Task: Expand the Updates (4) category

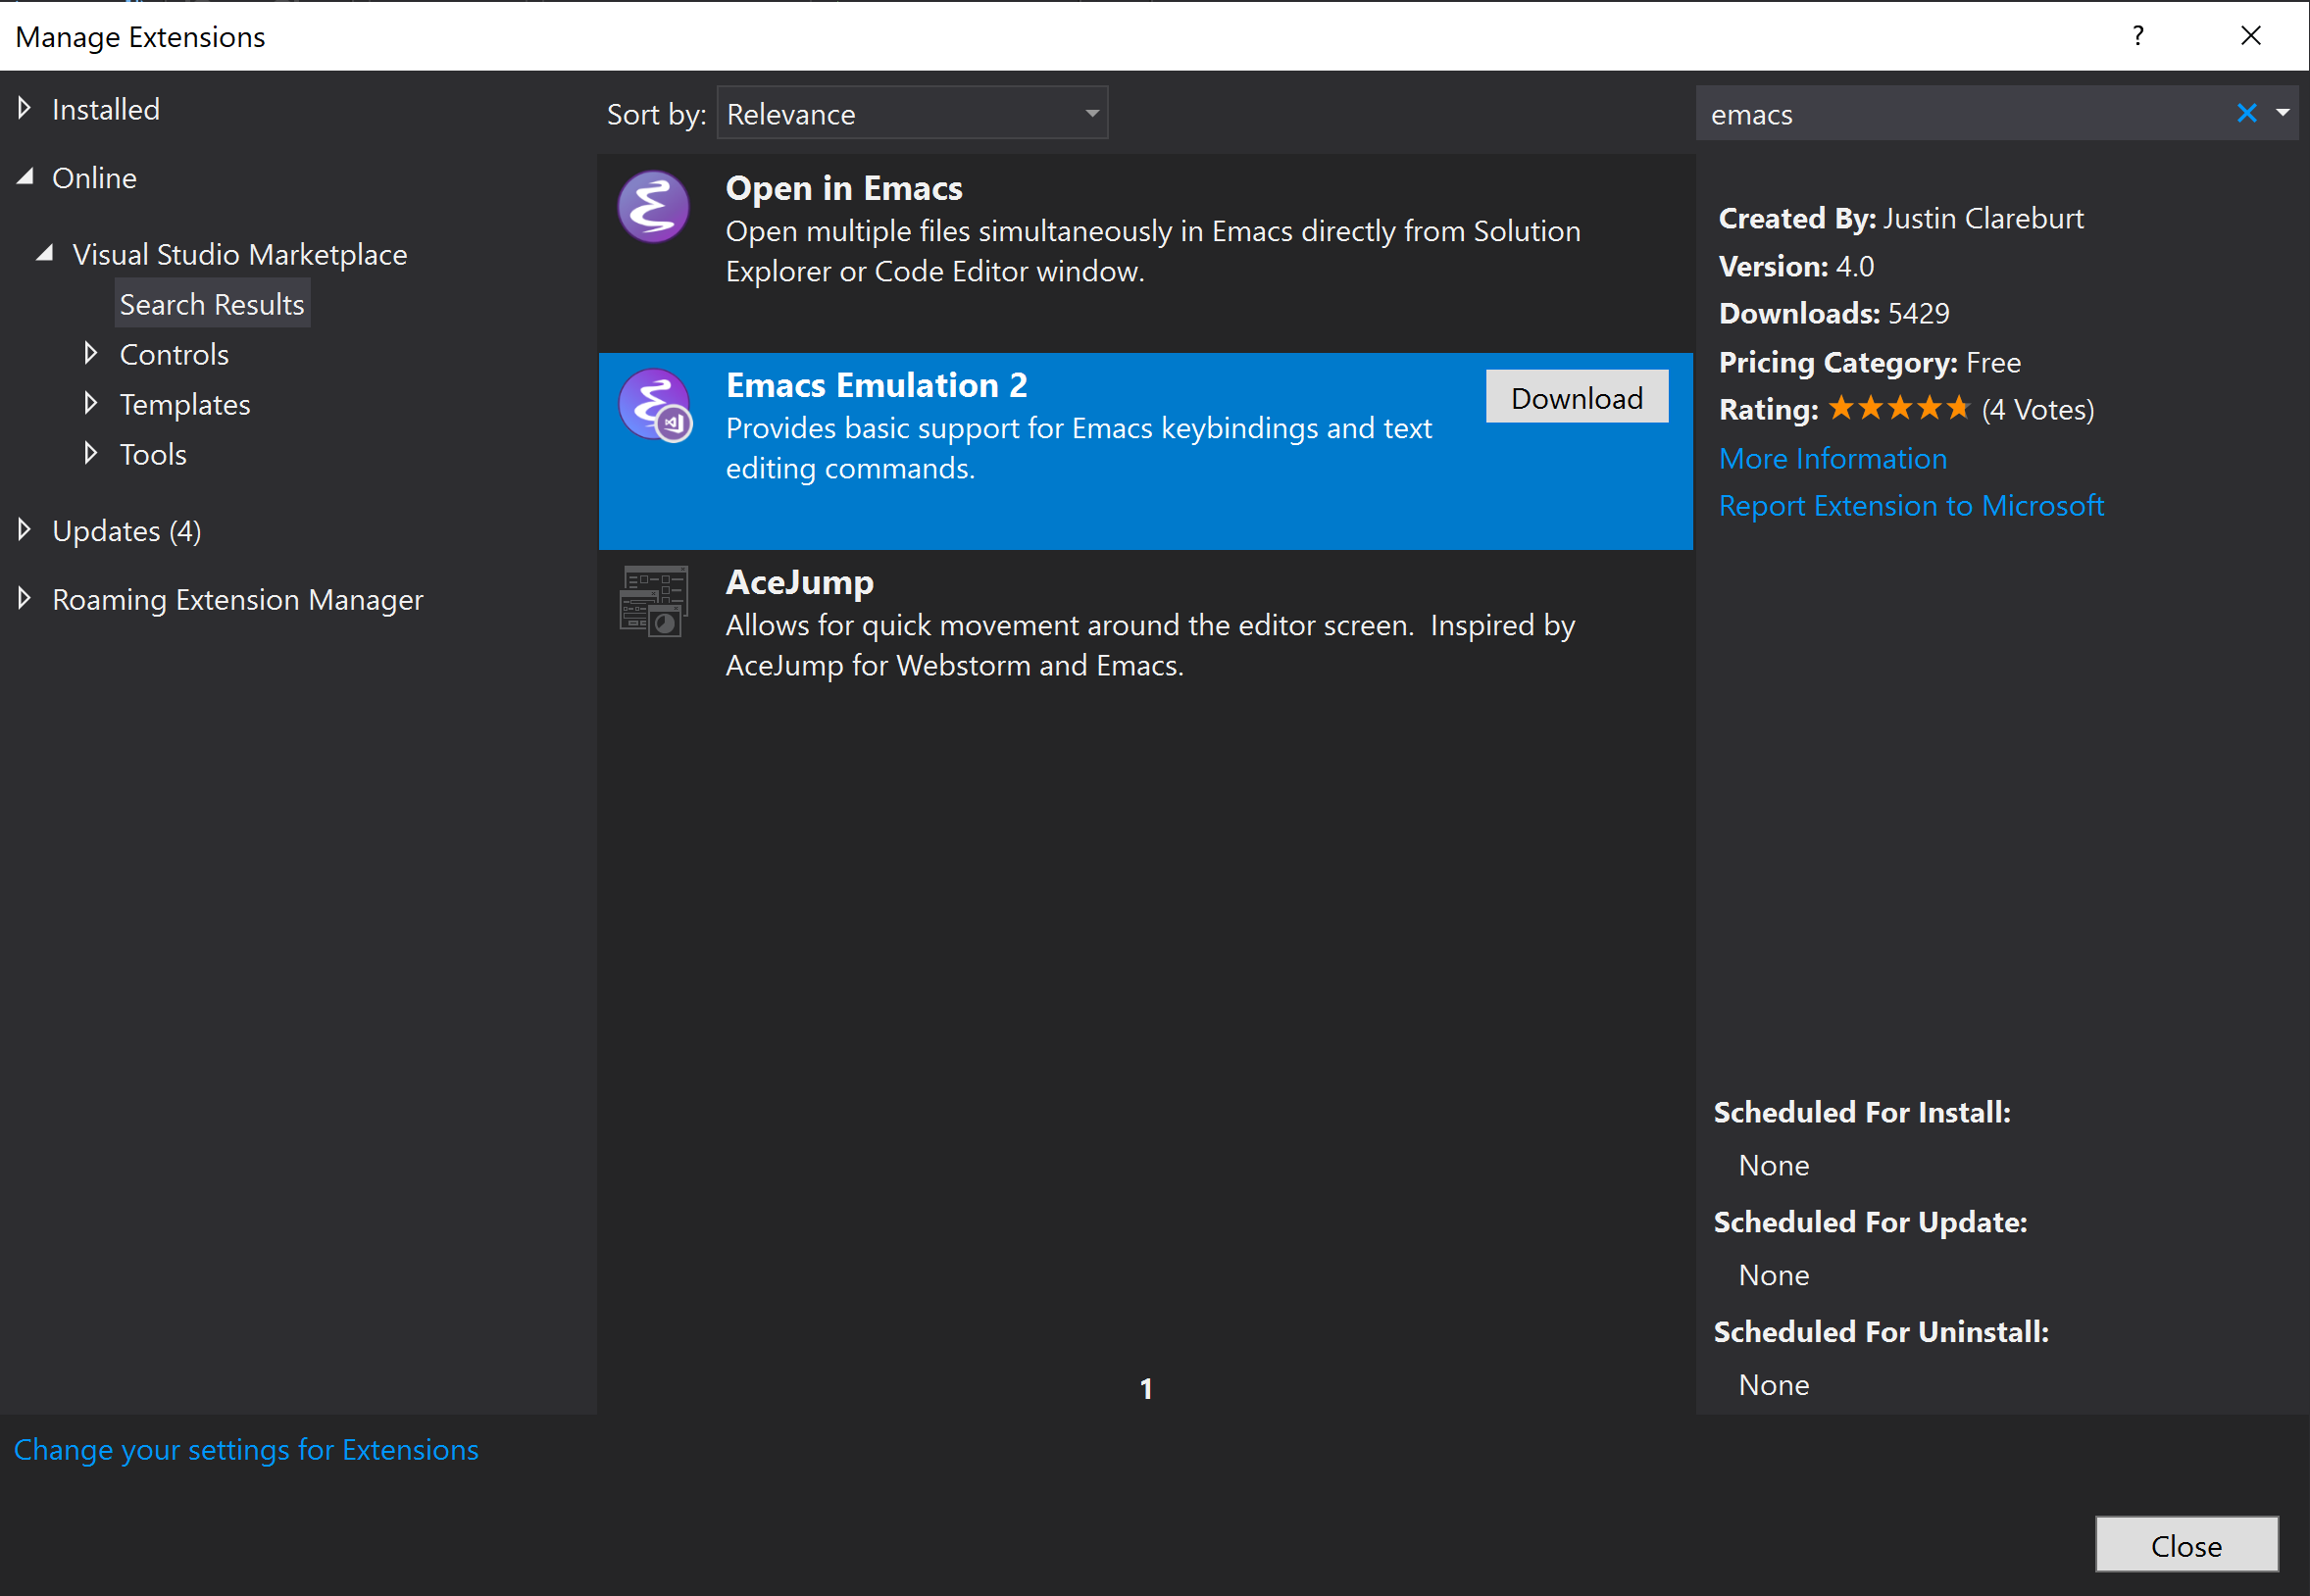Action: pos(25,530)
